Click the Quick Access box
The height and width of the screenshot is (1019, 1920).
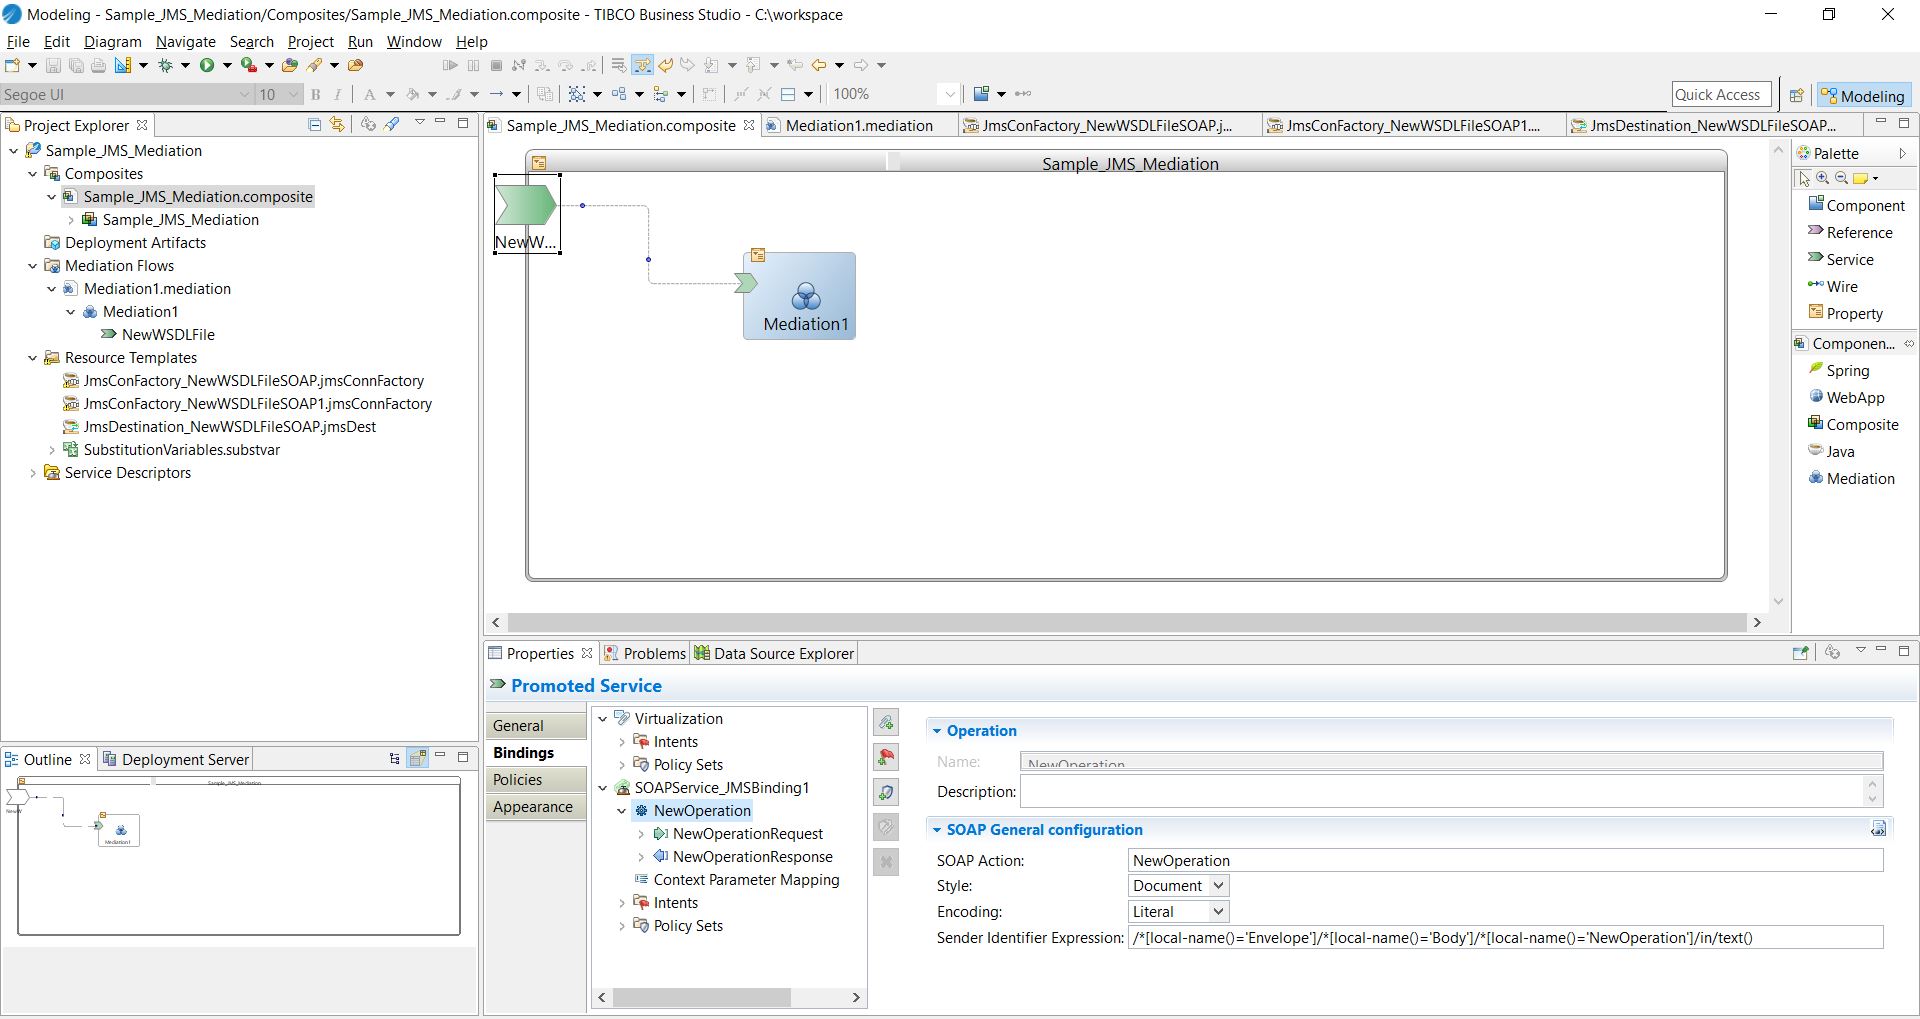coord(1720,95)
